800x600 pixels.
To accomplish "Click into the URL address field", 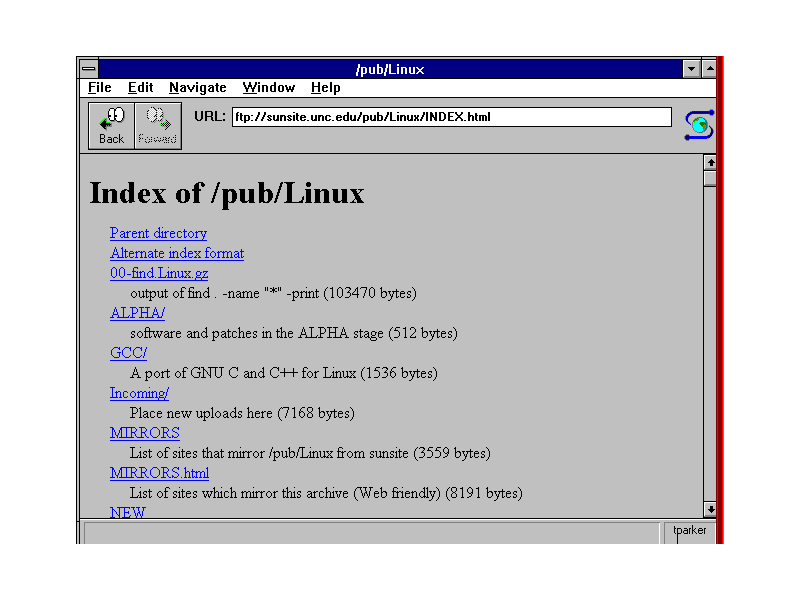I will 451,117.
